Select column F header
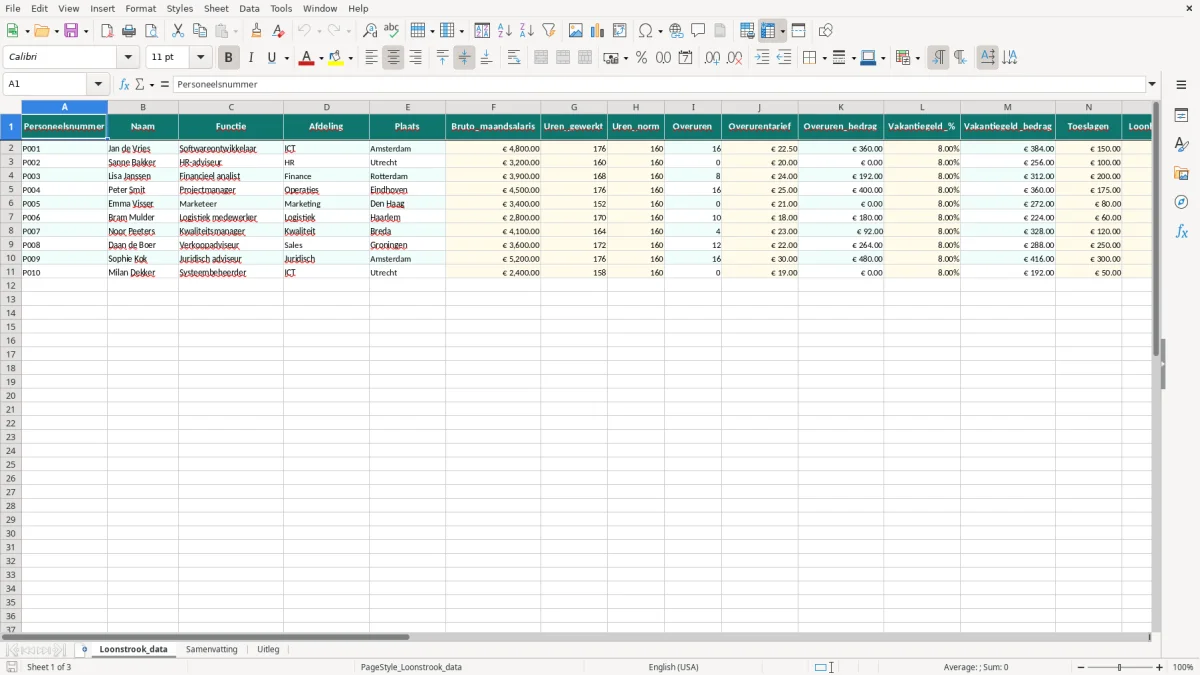 (x=493, y=107)
